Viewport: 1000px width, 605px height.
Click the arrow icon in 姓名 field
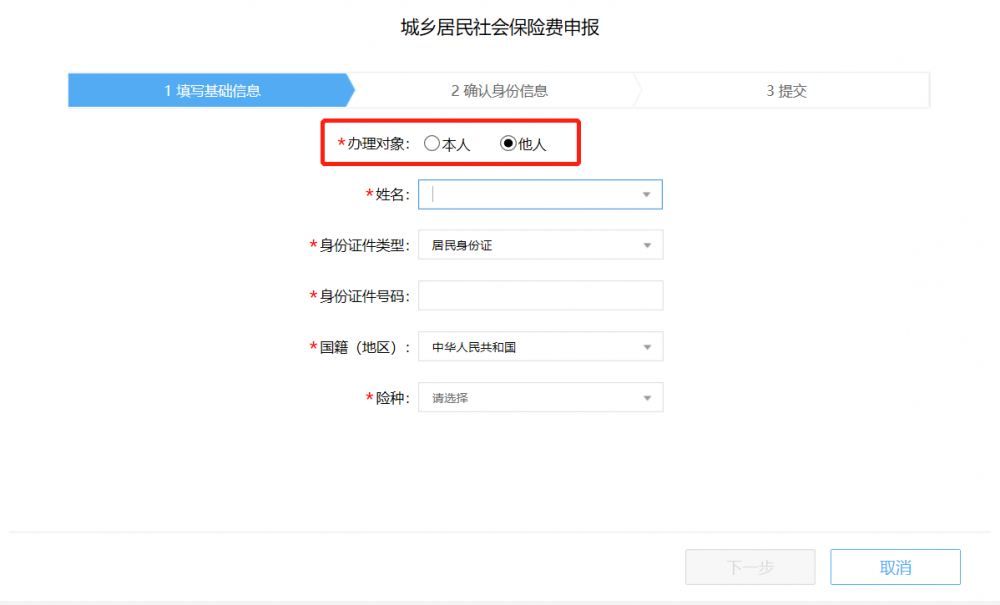(x=646, y=195)
